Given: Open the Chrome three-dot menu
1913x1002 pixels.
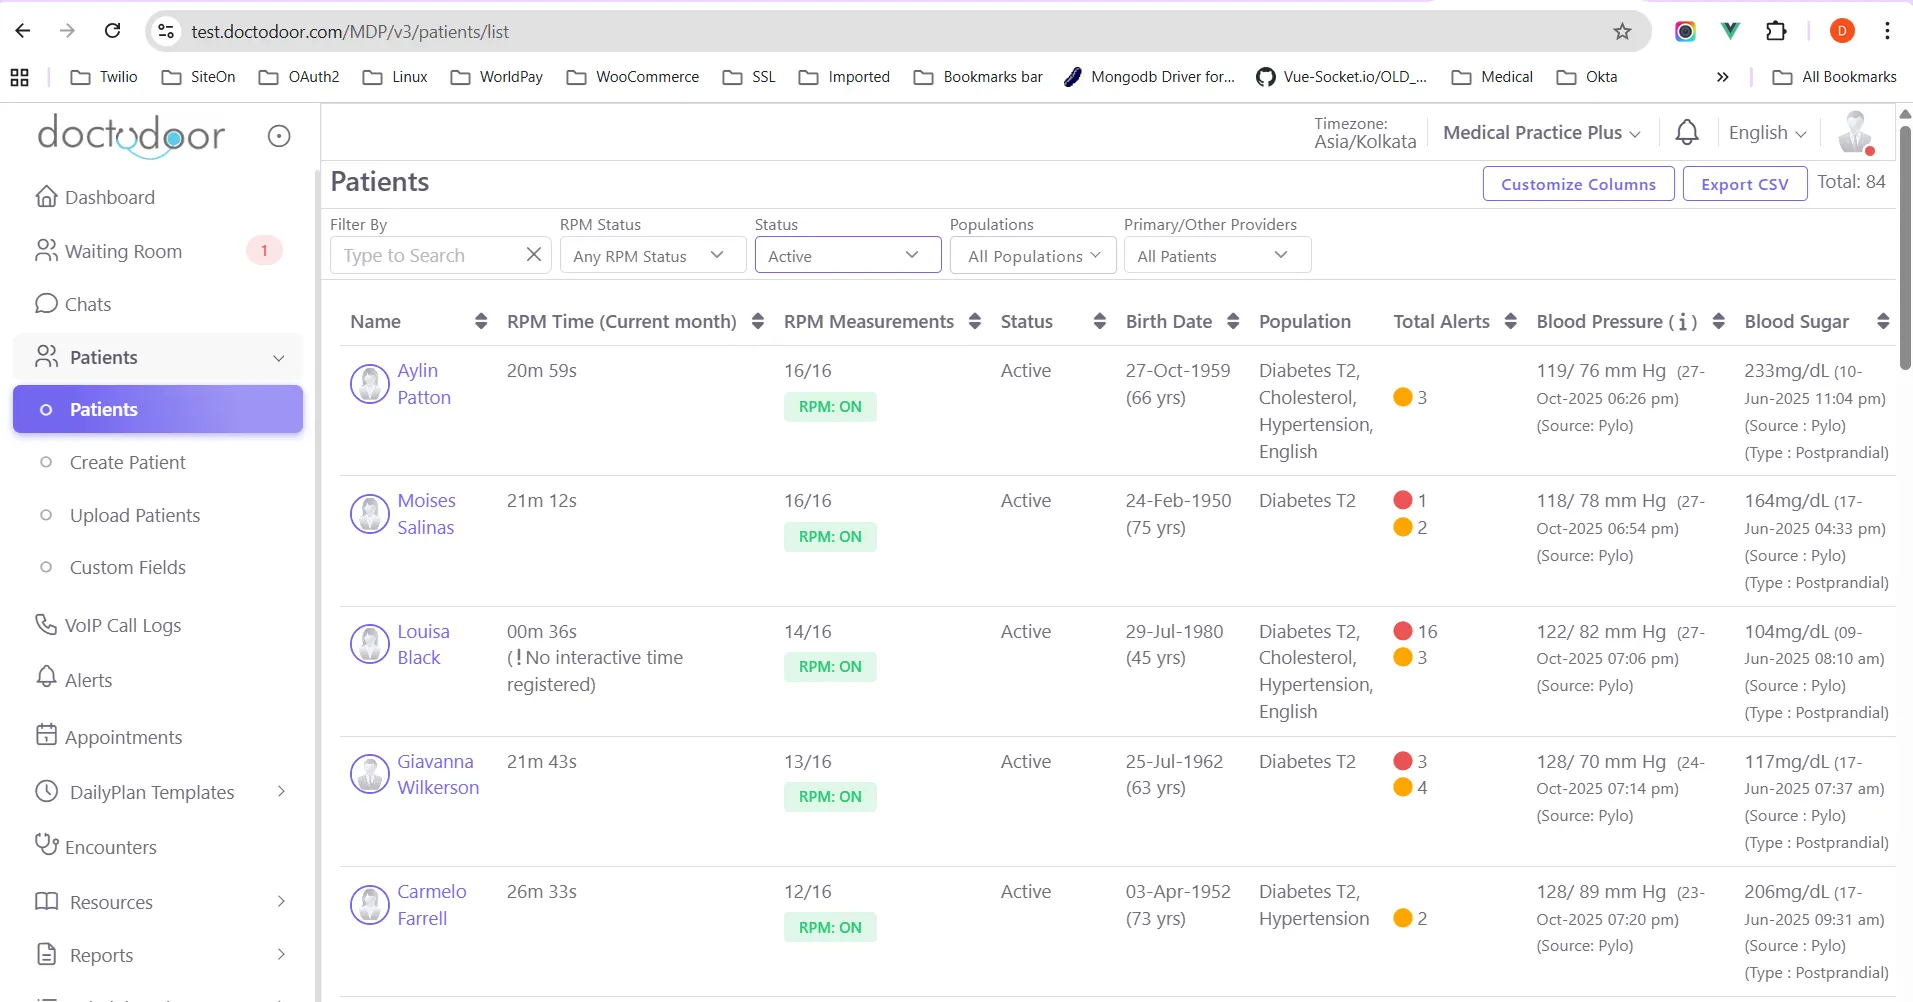Looking at the screenshot, I should pyautogui.click(x=1887, y=31).
